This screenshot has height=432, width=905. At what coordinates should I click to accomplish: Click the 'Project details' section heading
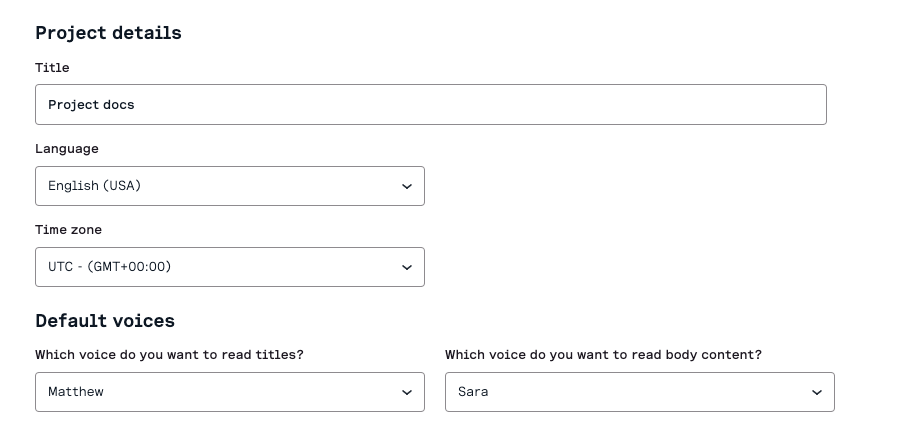[108, 33]
